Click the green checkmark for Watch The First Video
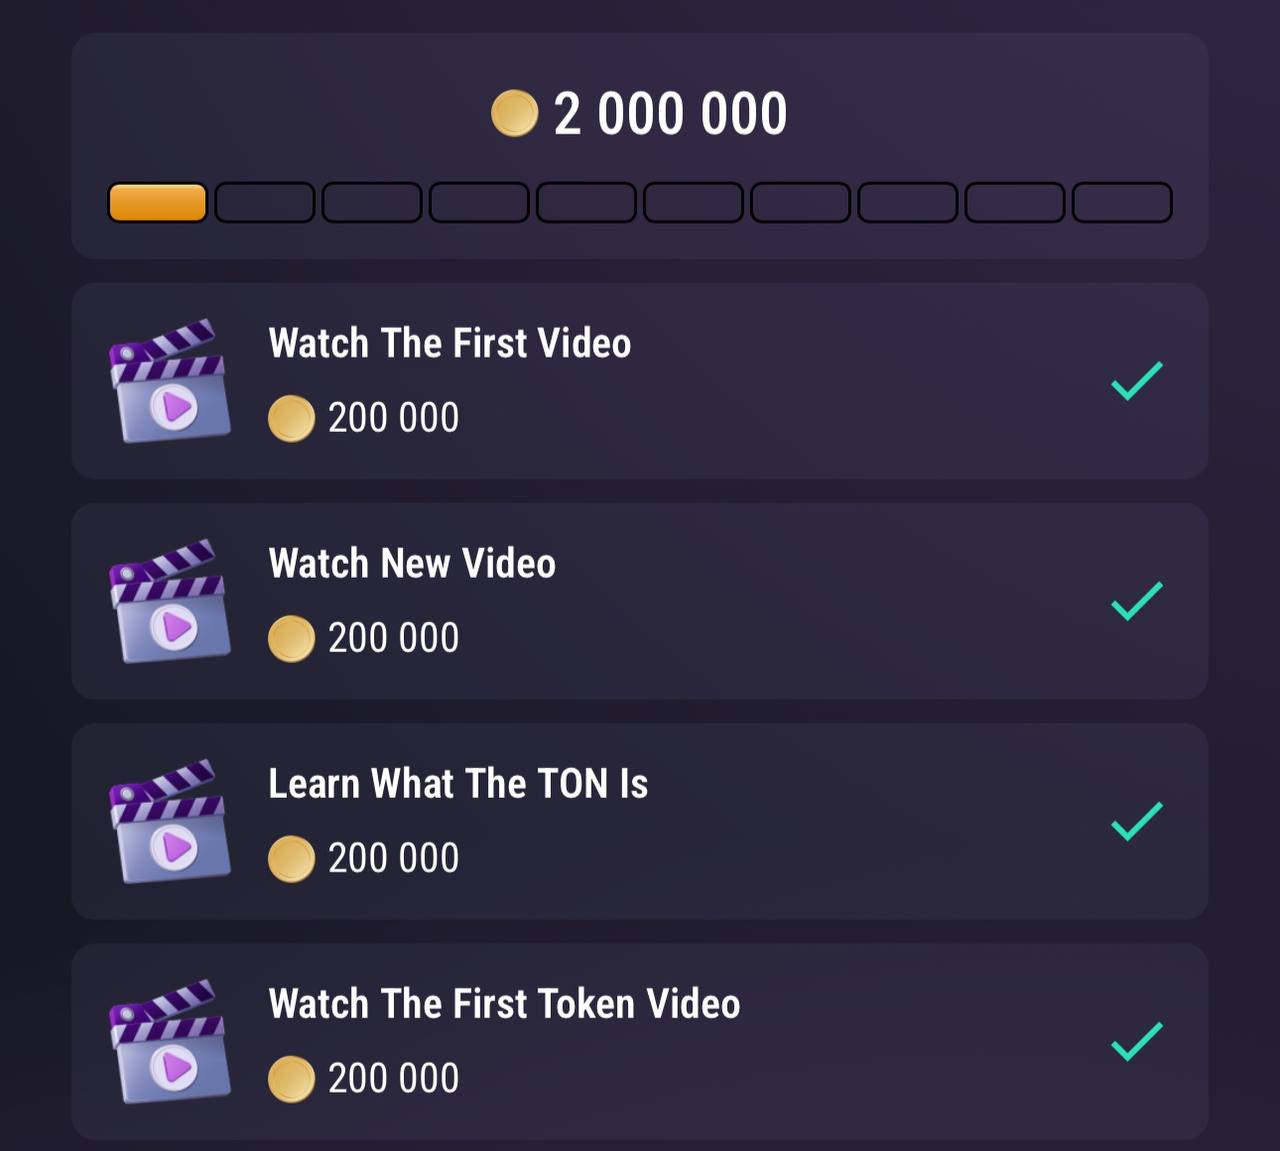This screenshot has width=1280, height=1151. pyautogui.click(x=1137, y=381)
